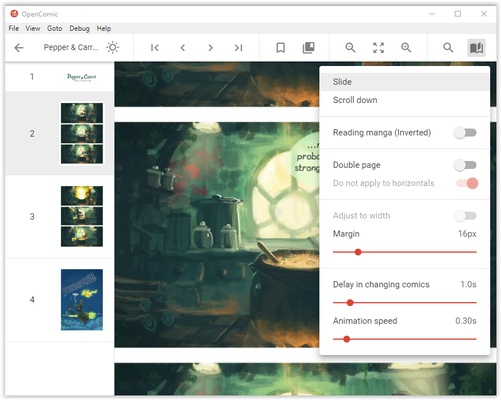Screen dimensions: 501x400
Task: Click page number 4 in sidebar
Action: [x=32, y=300]
